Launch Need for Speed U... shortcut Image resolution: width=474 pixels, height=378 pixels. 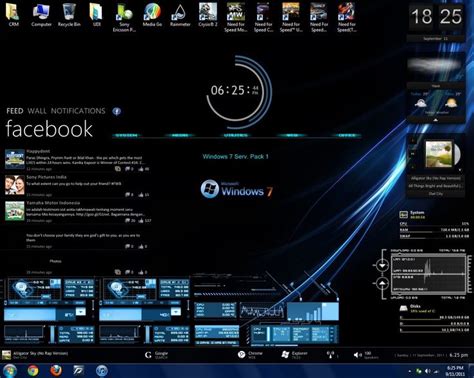(291, 17)
